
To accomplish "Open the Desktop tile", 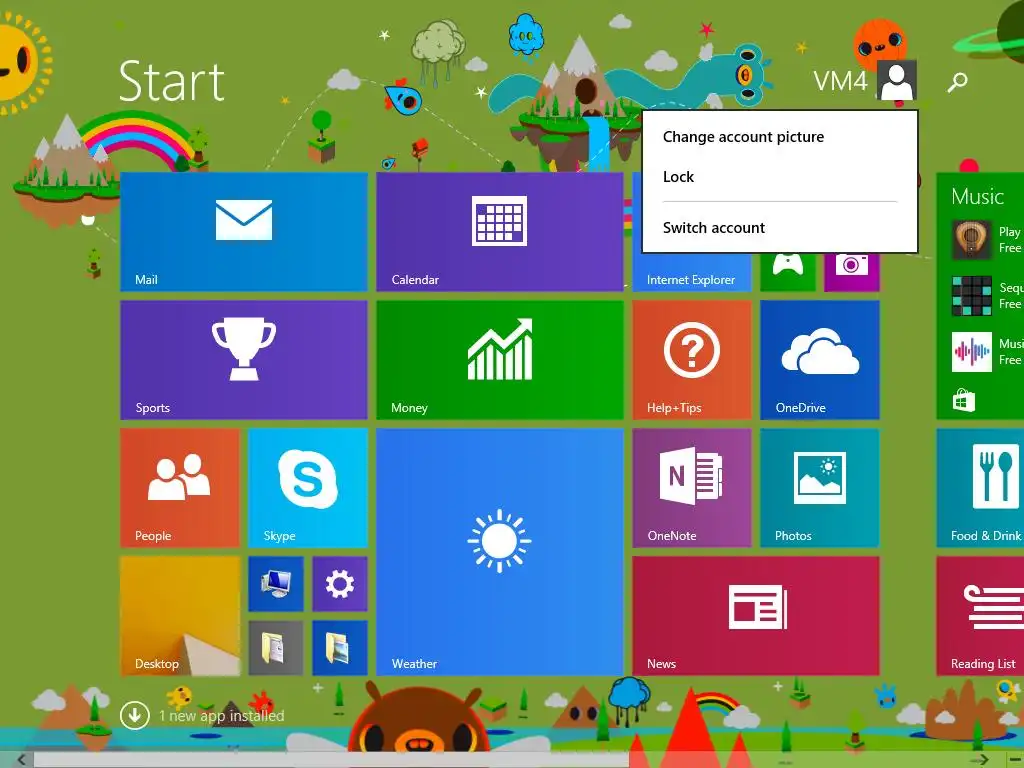I will (180, 616).
